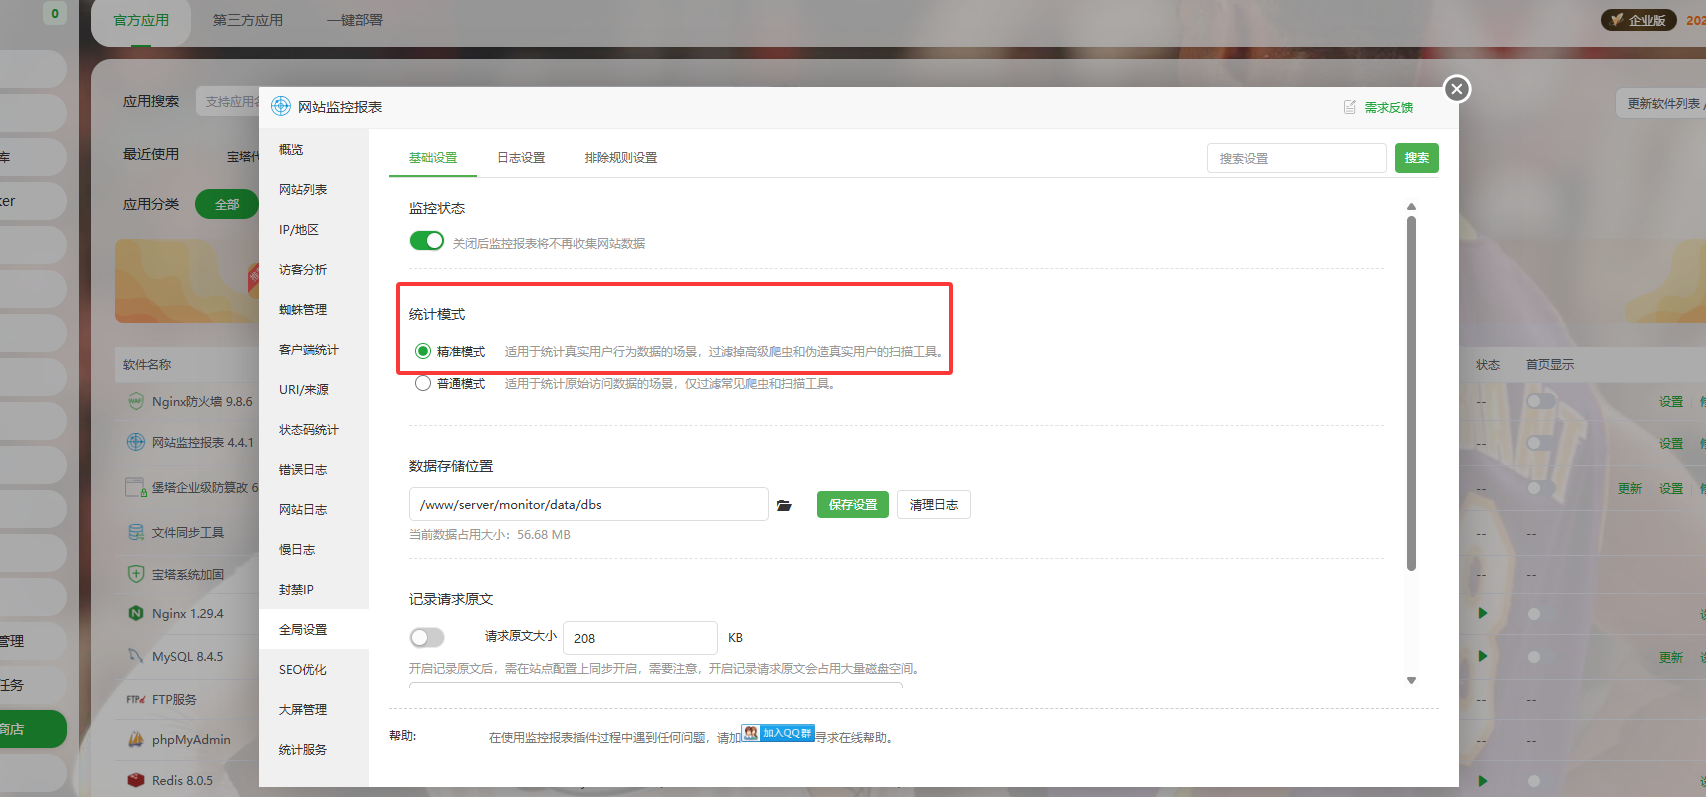Click the 堡塔企业级防篡改 icon
This screenshot has width=1706, height=797.
pyautogui.click(x=136, y=487)
